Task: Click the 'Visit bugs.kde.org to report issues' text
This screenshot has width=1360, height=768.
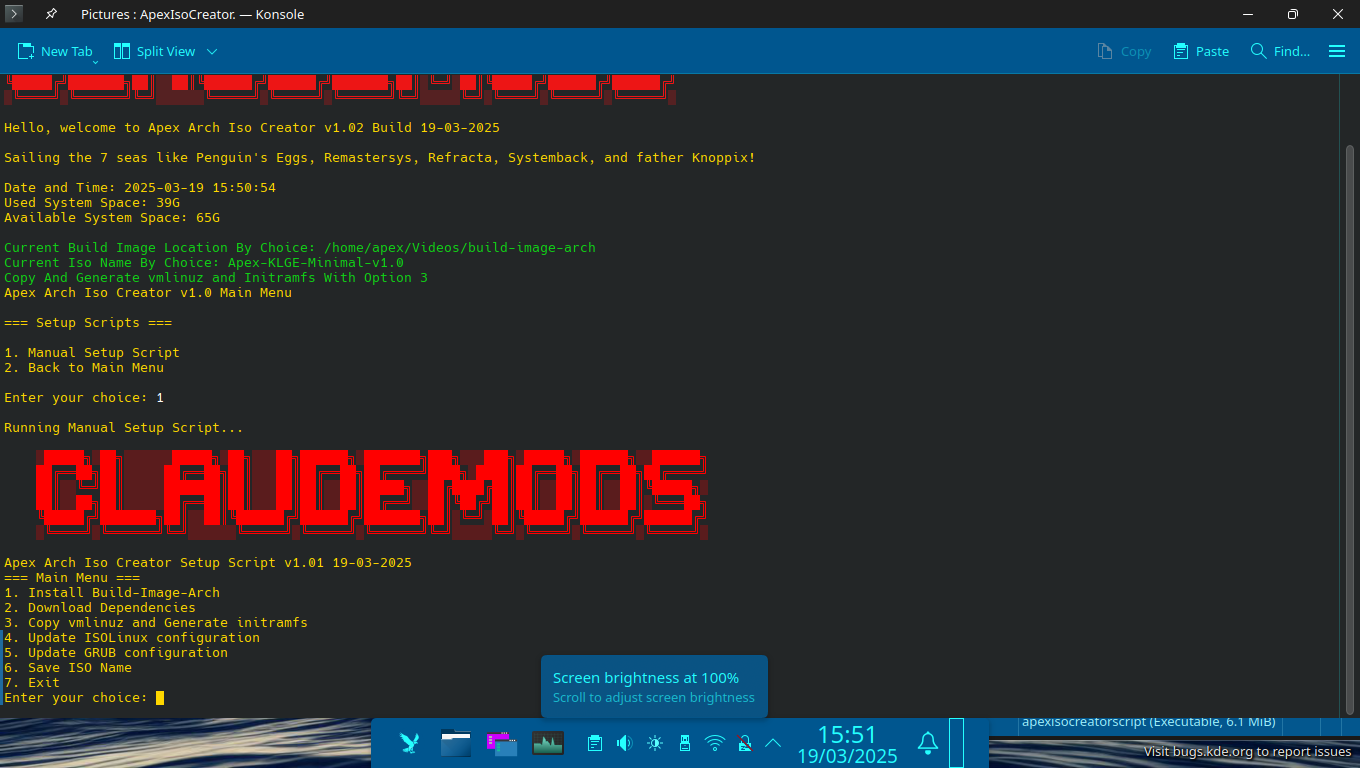Action: (x=1247, y=752)
